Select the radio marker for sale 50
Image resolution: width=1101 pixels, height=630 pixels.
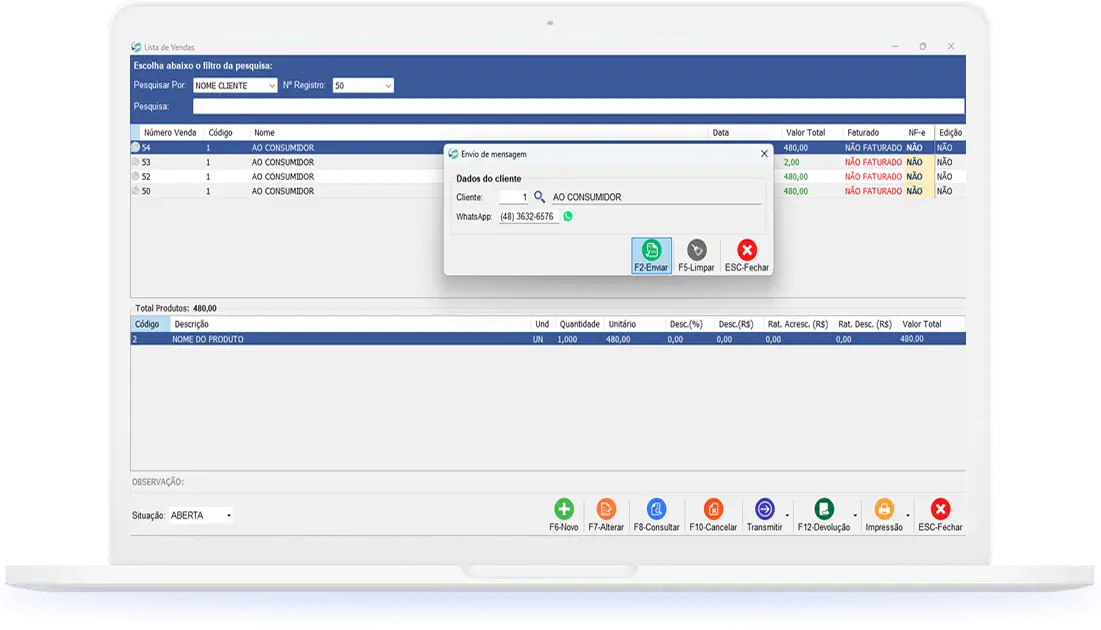tap(135, 191)
